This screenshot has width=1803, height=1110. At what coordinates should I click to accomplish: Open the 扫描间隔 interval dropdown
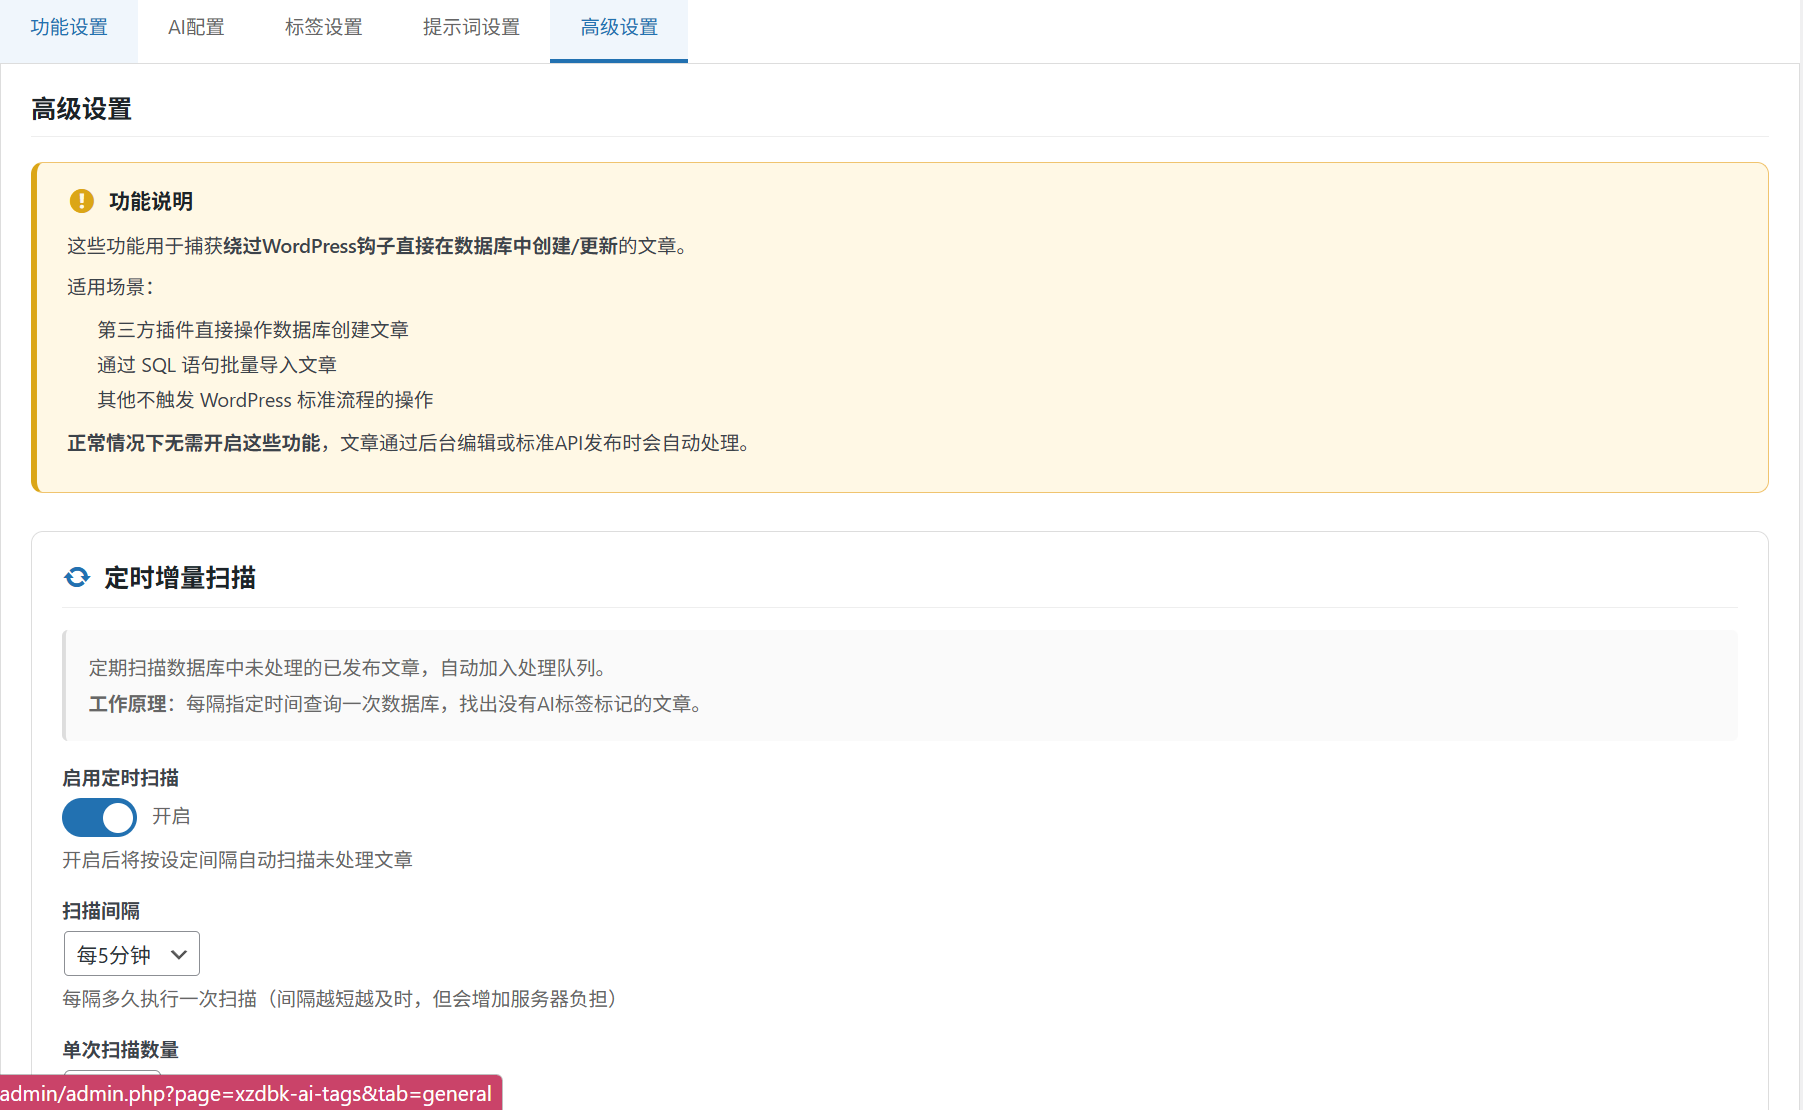(131, 953)
